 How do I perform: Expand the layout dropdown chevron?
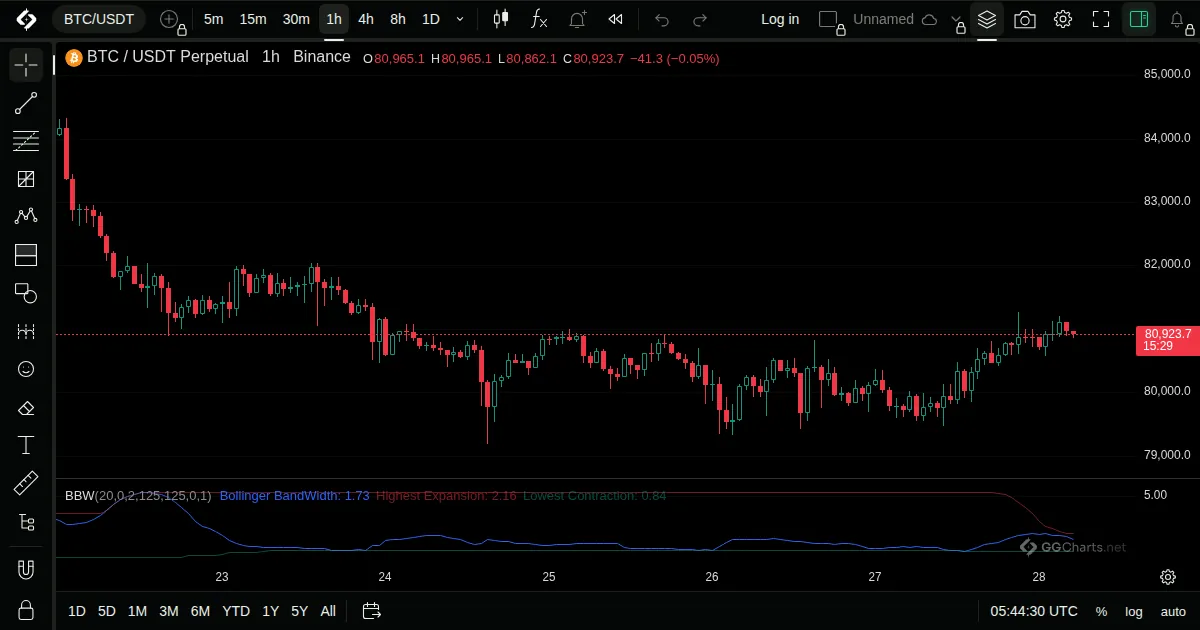[x=957, y=19]
